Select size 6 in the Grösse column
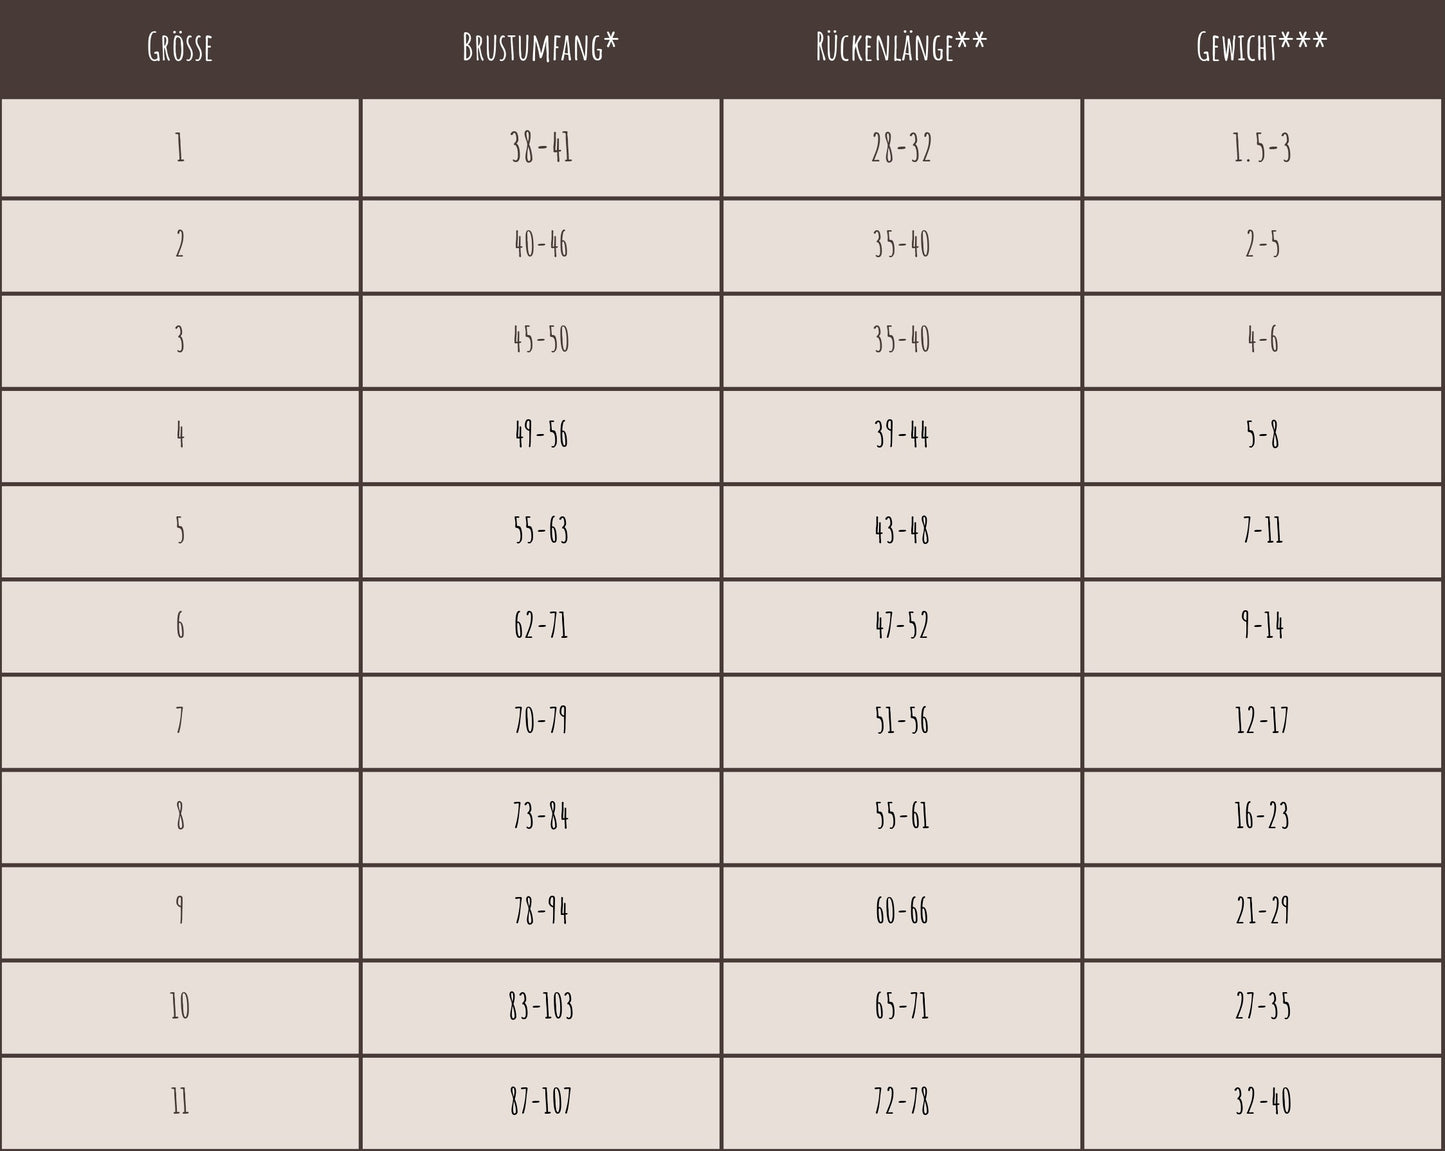 coord(180,626)
